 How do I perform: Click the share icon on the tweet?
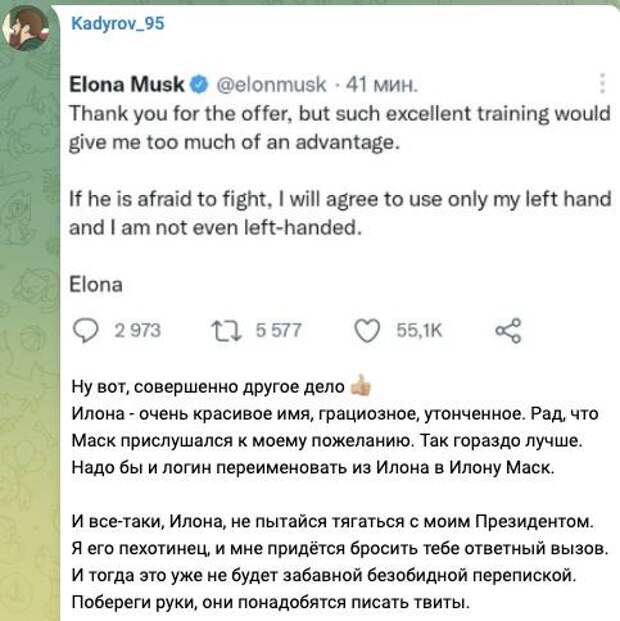point(508,330)
